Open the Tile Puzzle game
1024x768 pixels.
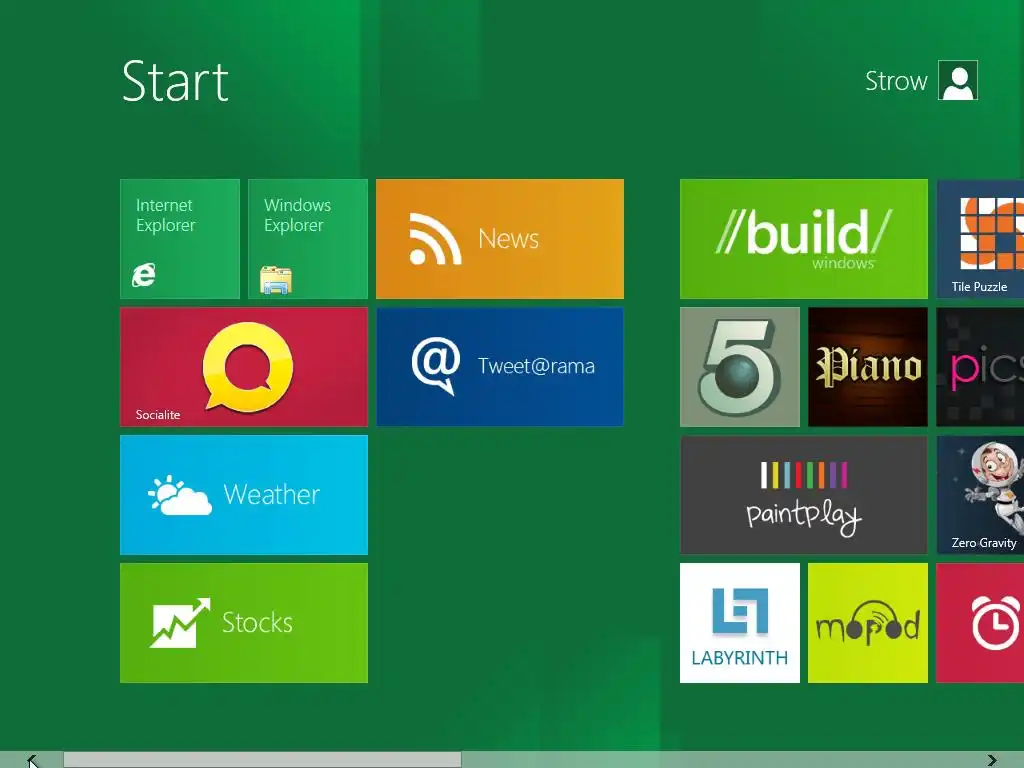click(980, 239)
